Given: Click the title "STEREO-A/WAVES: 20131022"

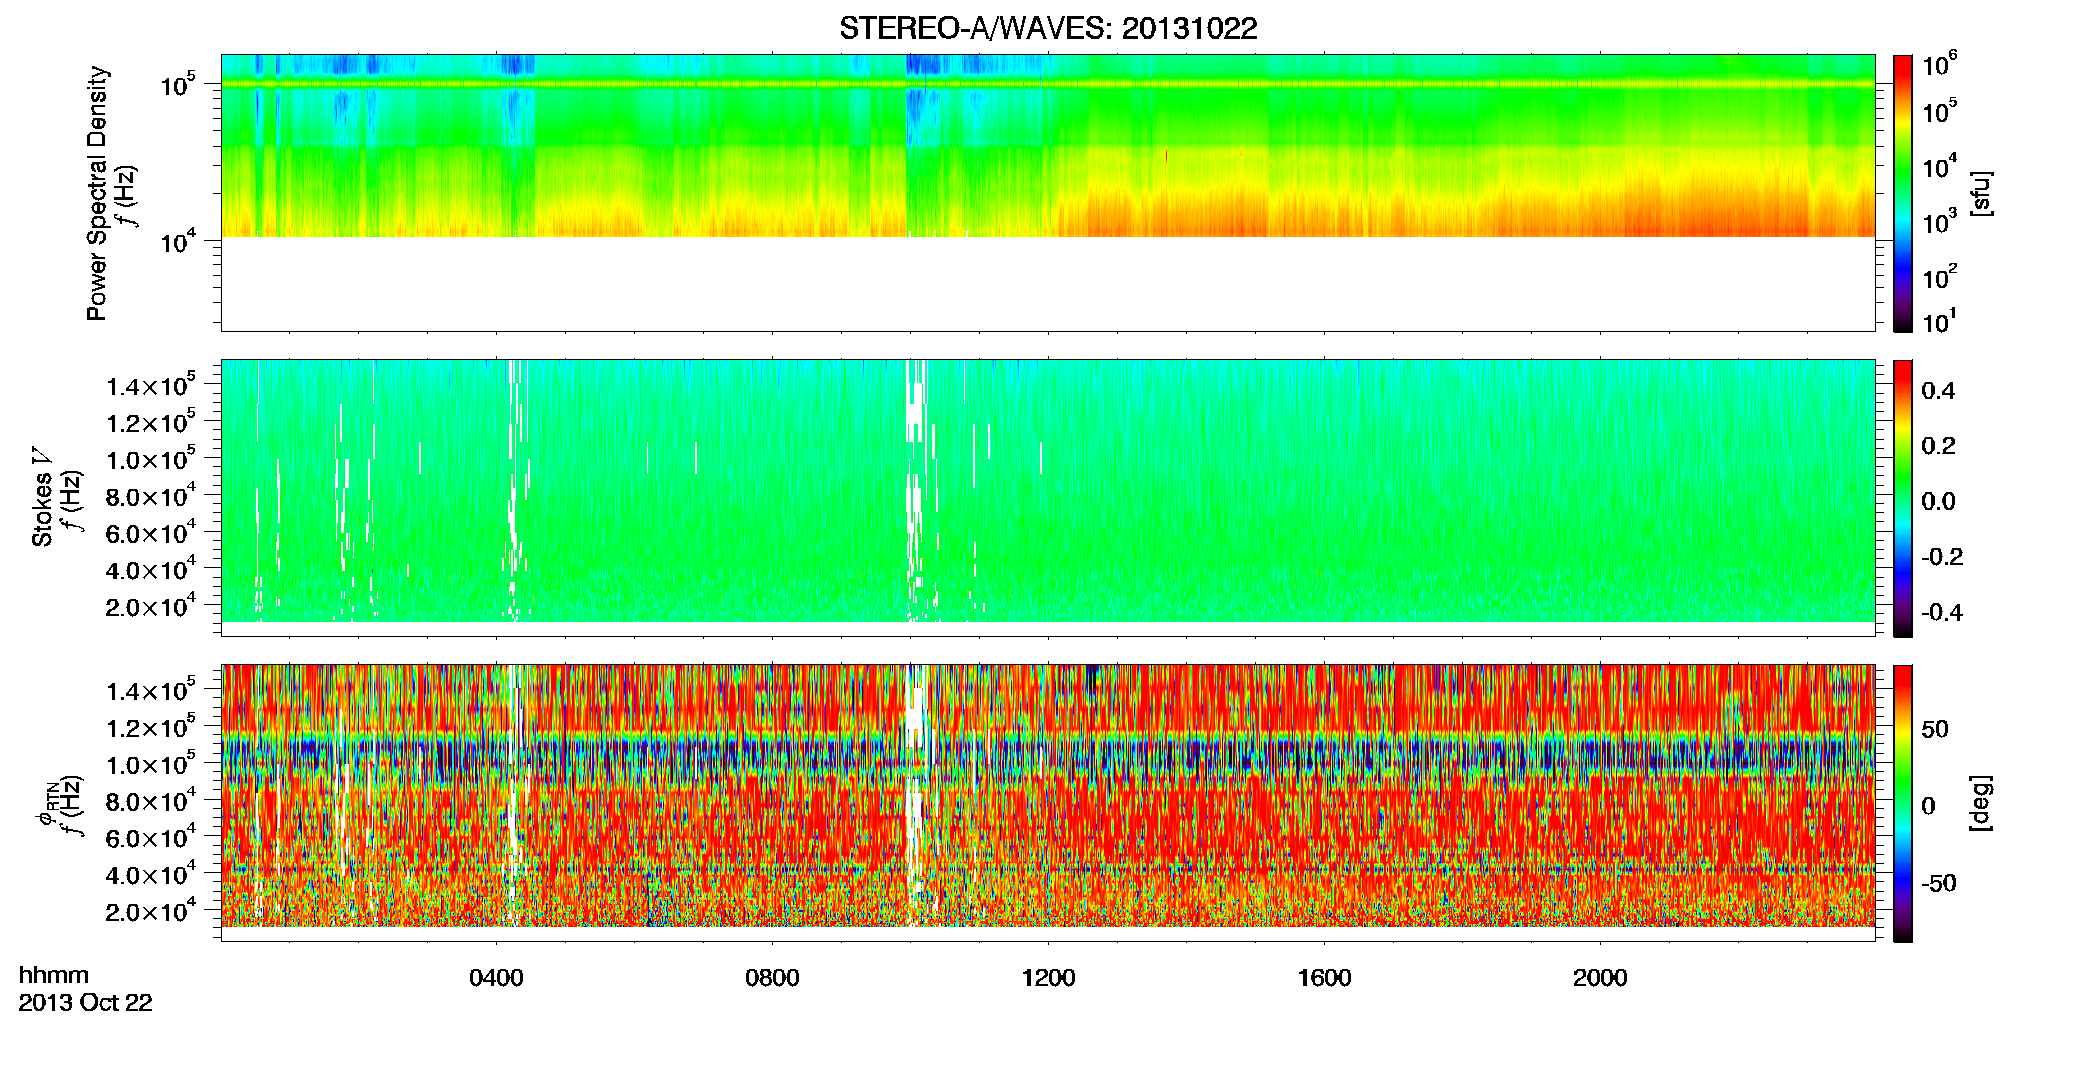Looking at the screenshot, I should [1048, 29].
